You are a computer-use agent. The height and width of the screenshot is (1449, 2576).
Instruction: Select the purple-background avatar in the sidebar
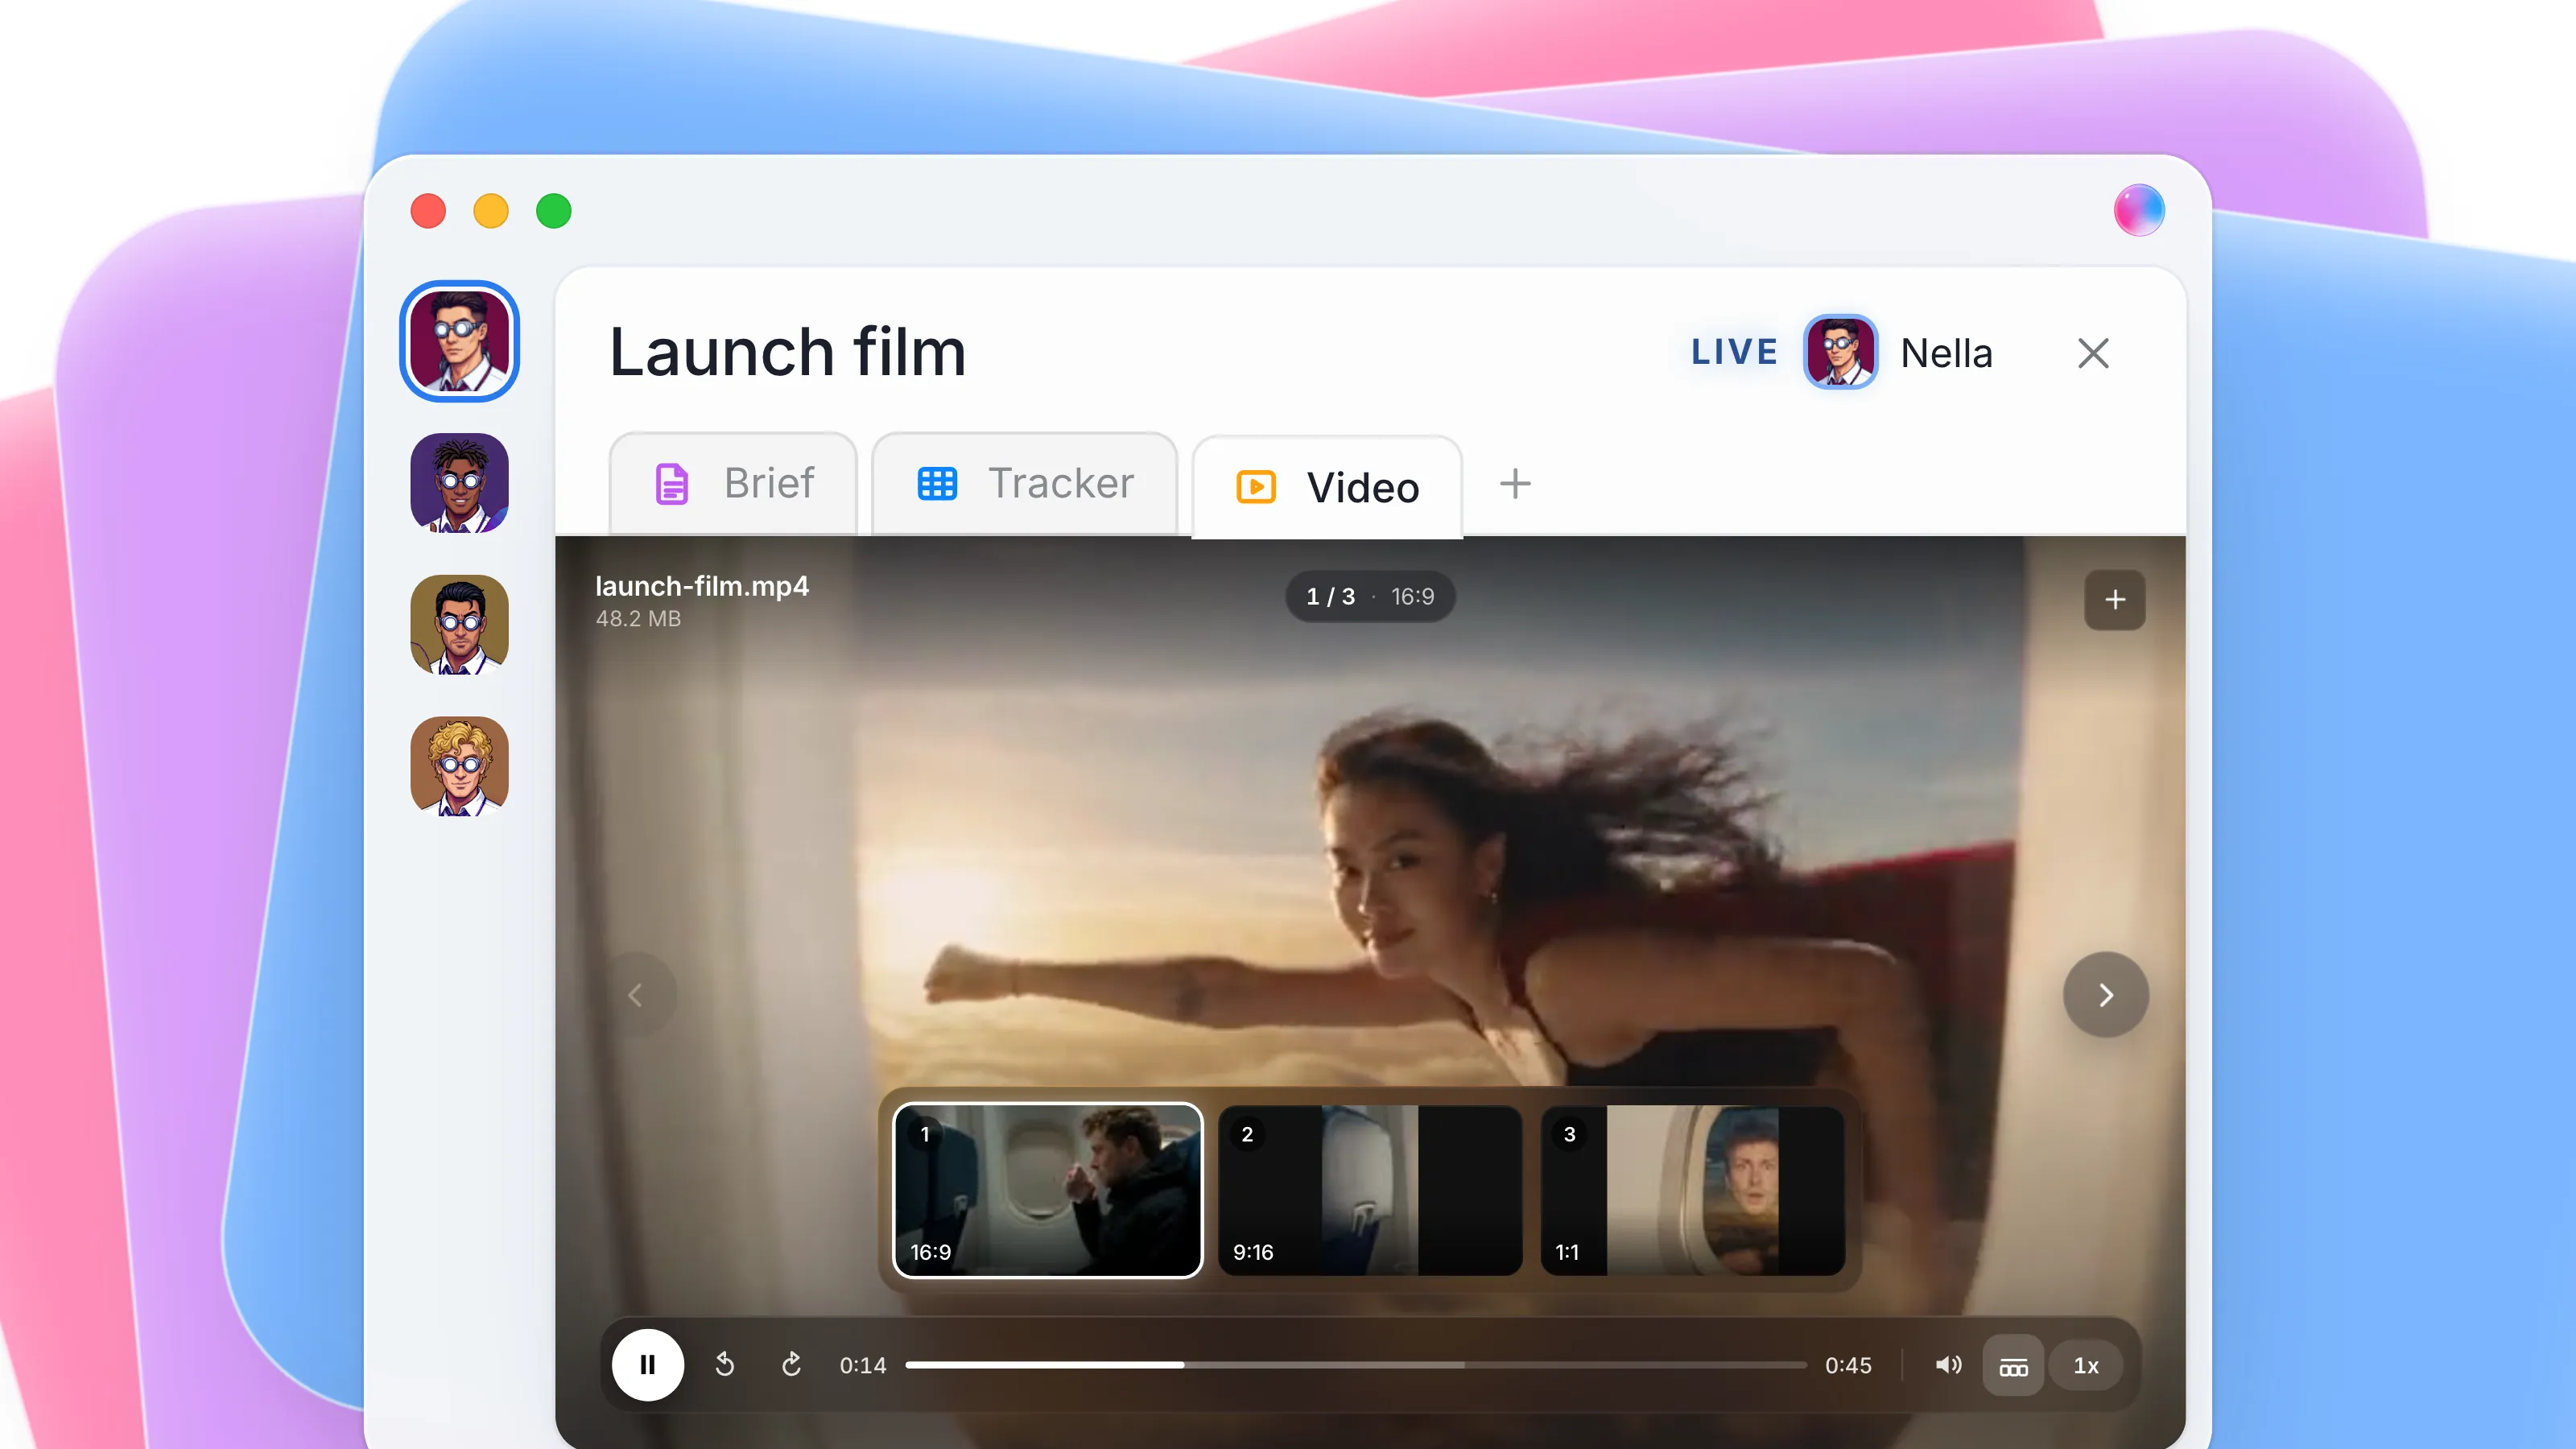pyautogui.click(x=459, y=483)
